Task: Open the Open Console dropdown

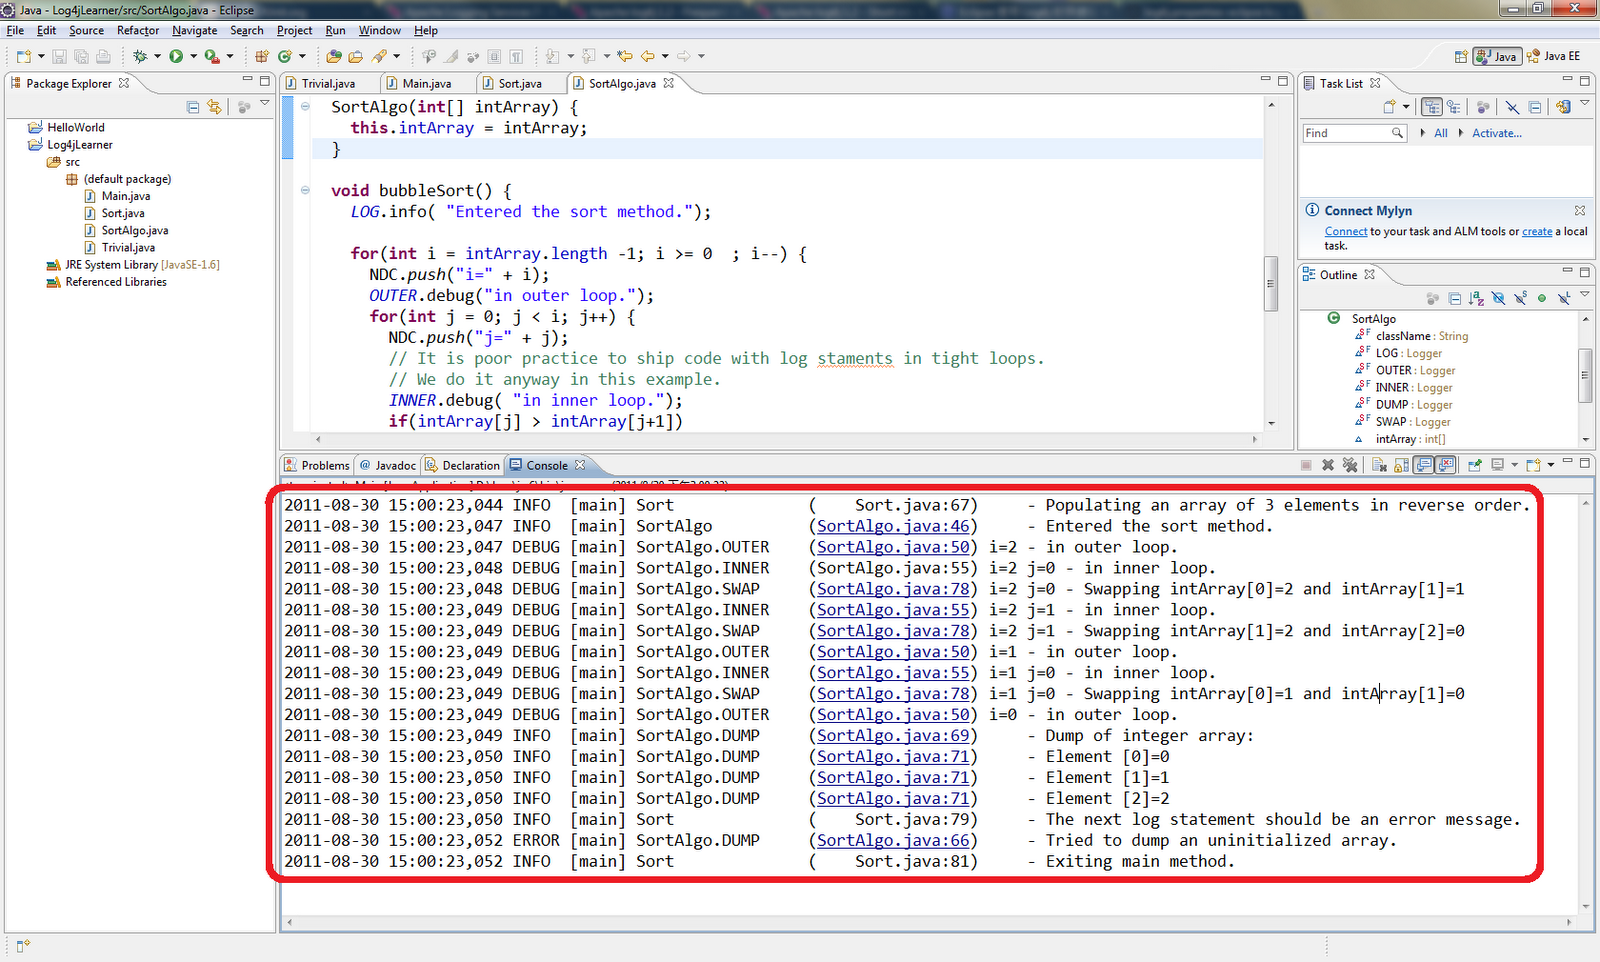Action: point(1550,464)
